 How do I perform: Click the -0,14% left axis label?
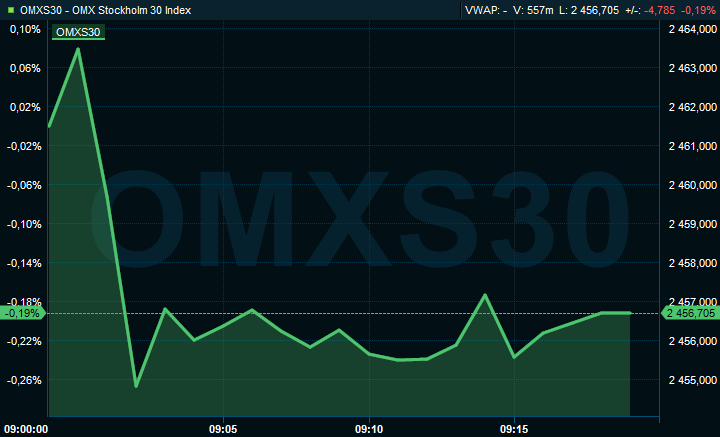pos(24,263)
